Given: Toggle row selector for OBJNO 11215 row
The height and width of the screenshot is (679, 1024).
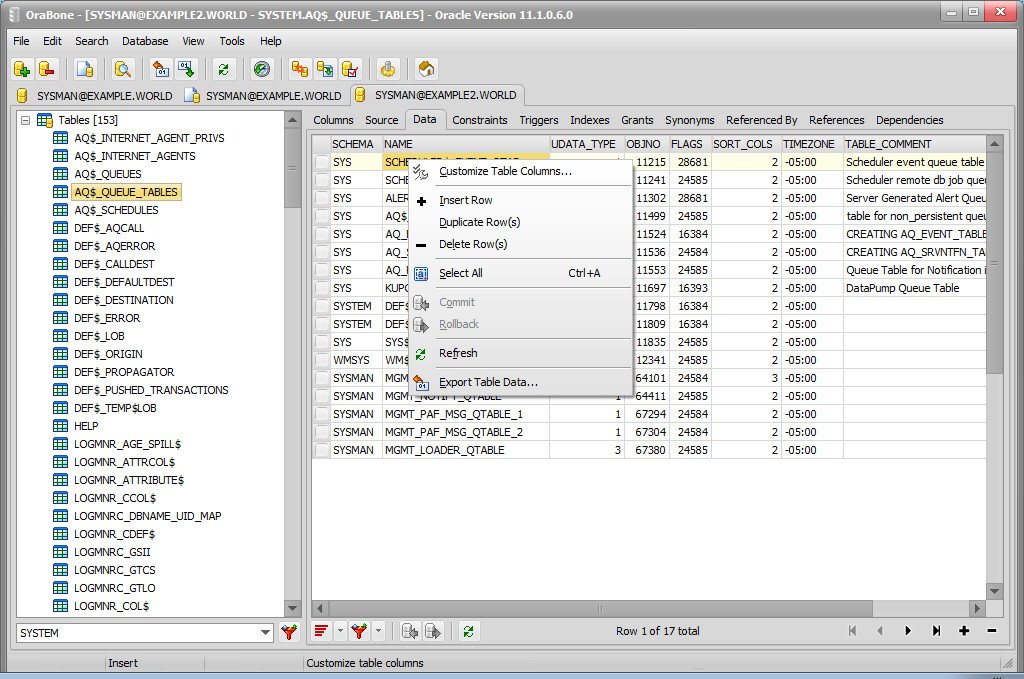Looking at the screenshot, I should click(x=321, y=163).
